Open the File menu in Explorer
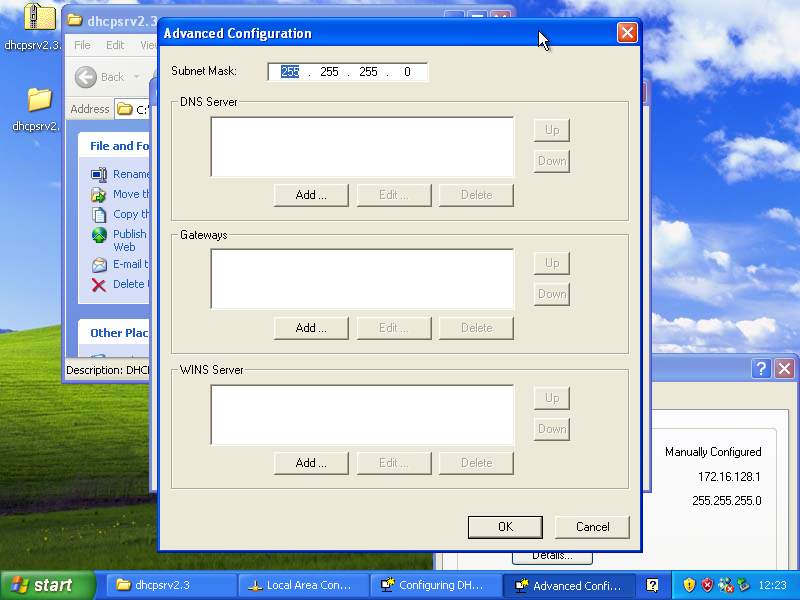 tap(82, 45)
